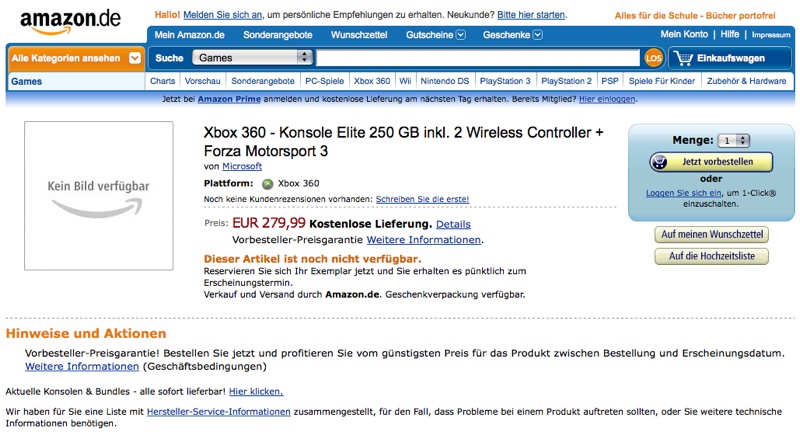Open the Menge quantity selector
800x432 pixels.
click(x=733, y=140)
